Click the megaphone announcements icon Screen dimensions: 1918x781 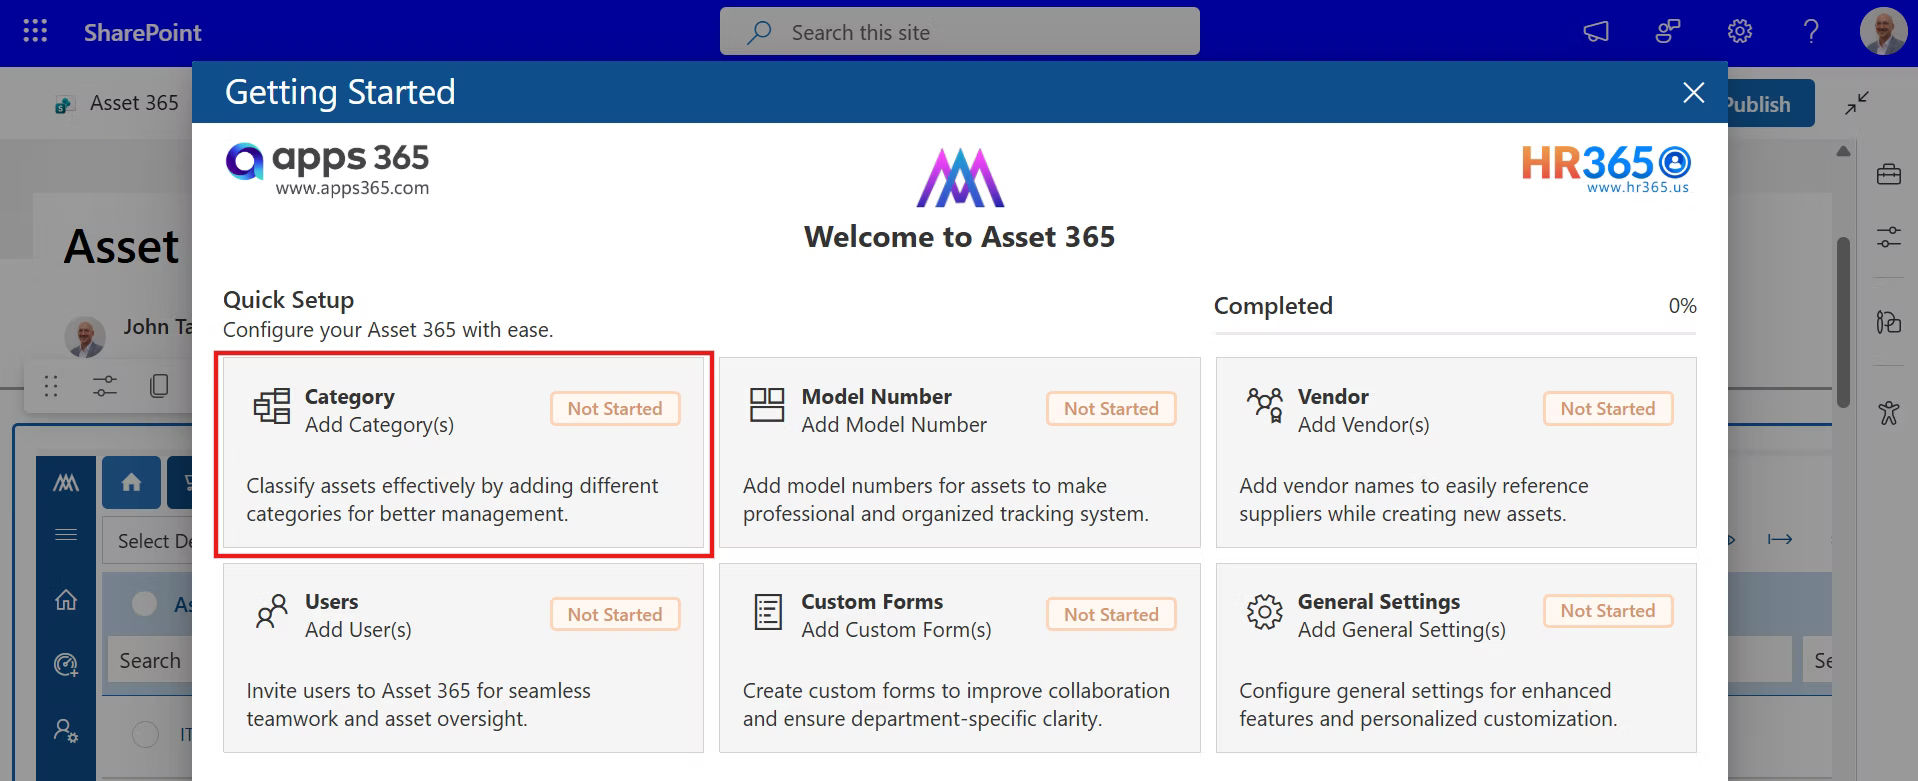[1596, 32]
